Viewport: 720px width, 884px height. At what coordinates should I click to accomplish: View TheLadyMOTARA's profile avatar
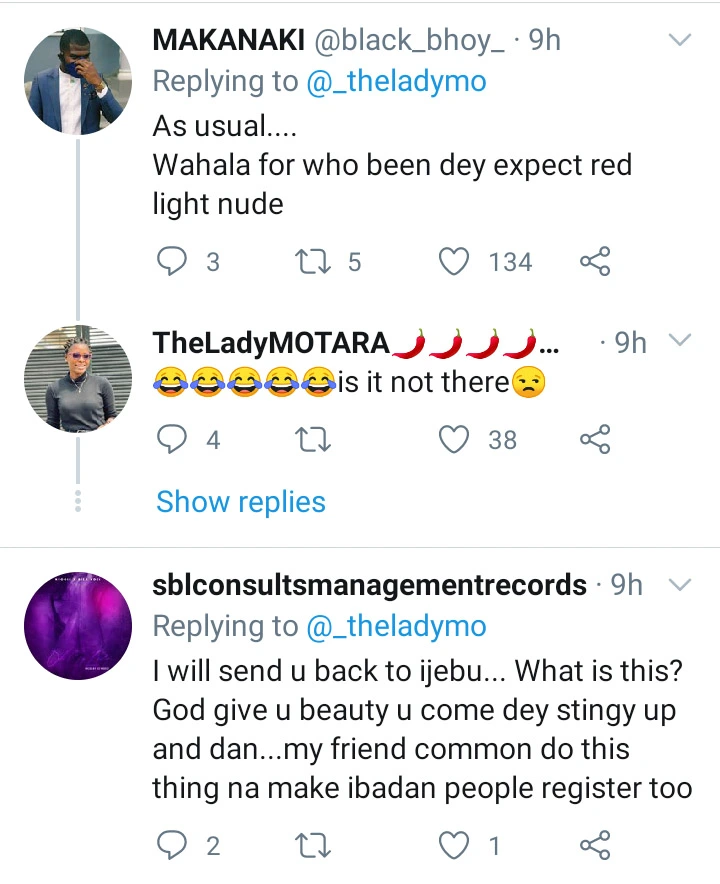[x=78, y=378]
